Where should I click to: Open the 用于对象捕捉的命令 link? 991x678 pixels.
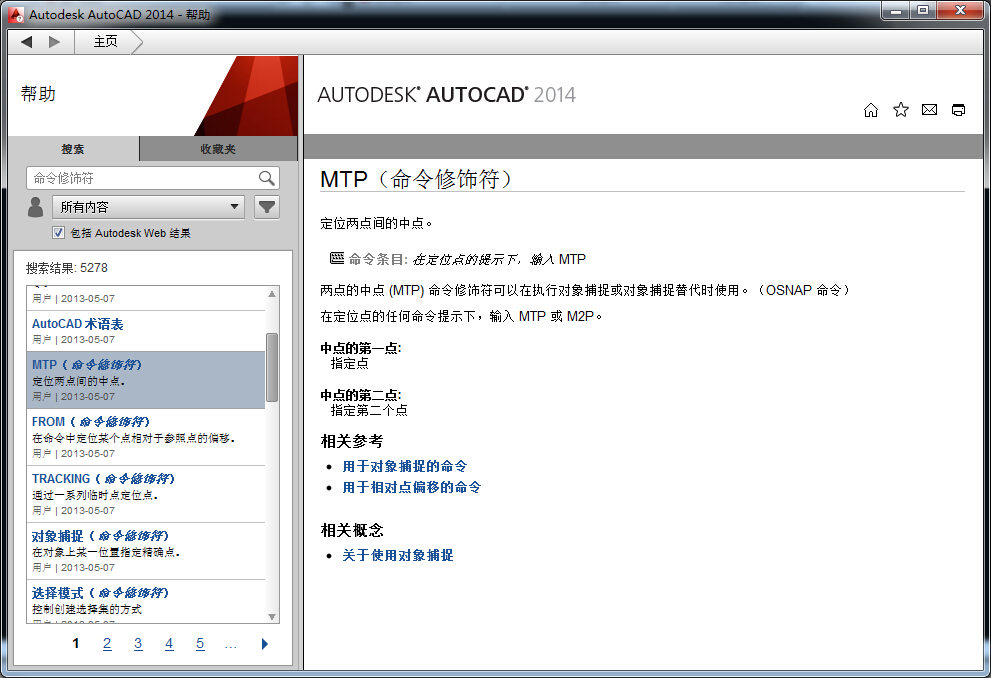tap(404, 466)
